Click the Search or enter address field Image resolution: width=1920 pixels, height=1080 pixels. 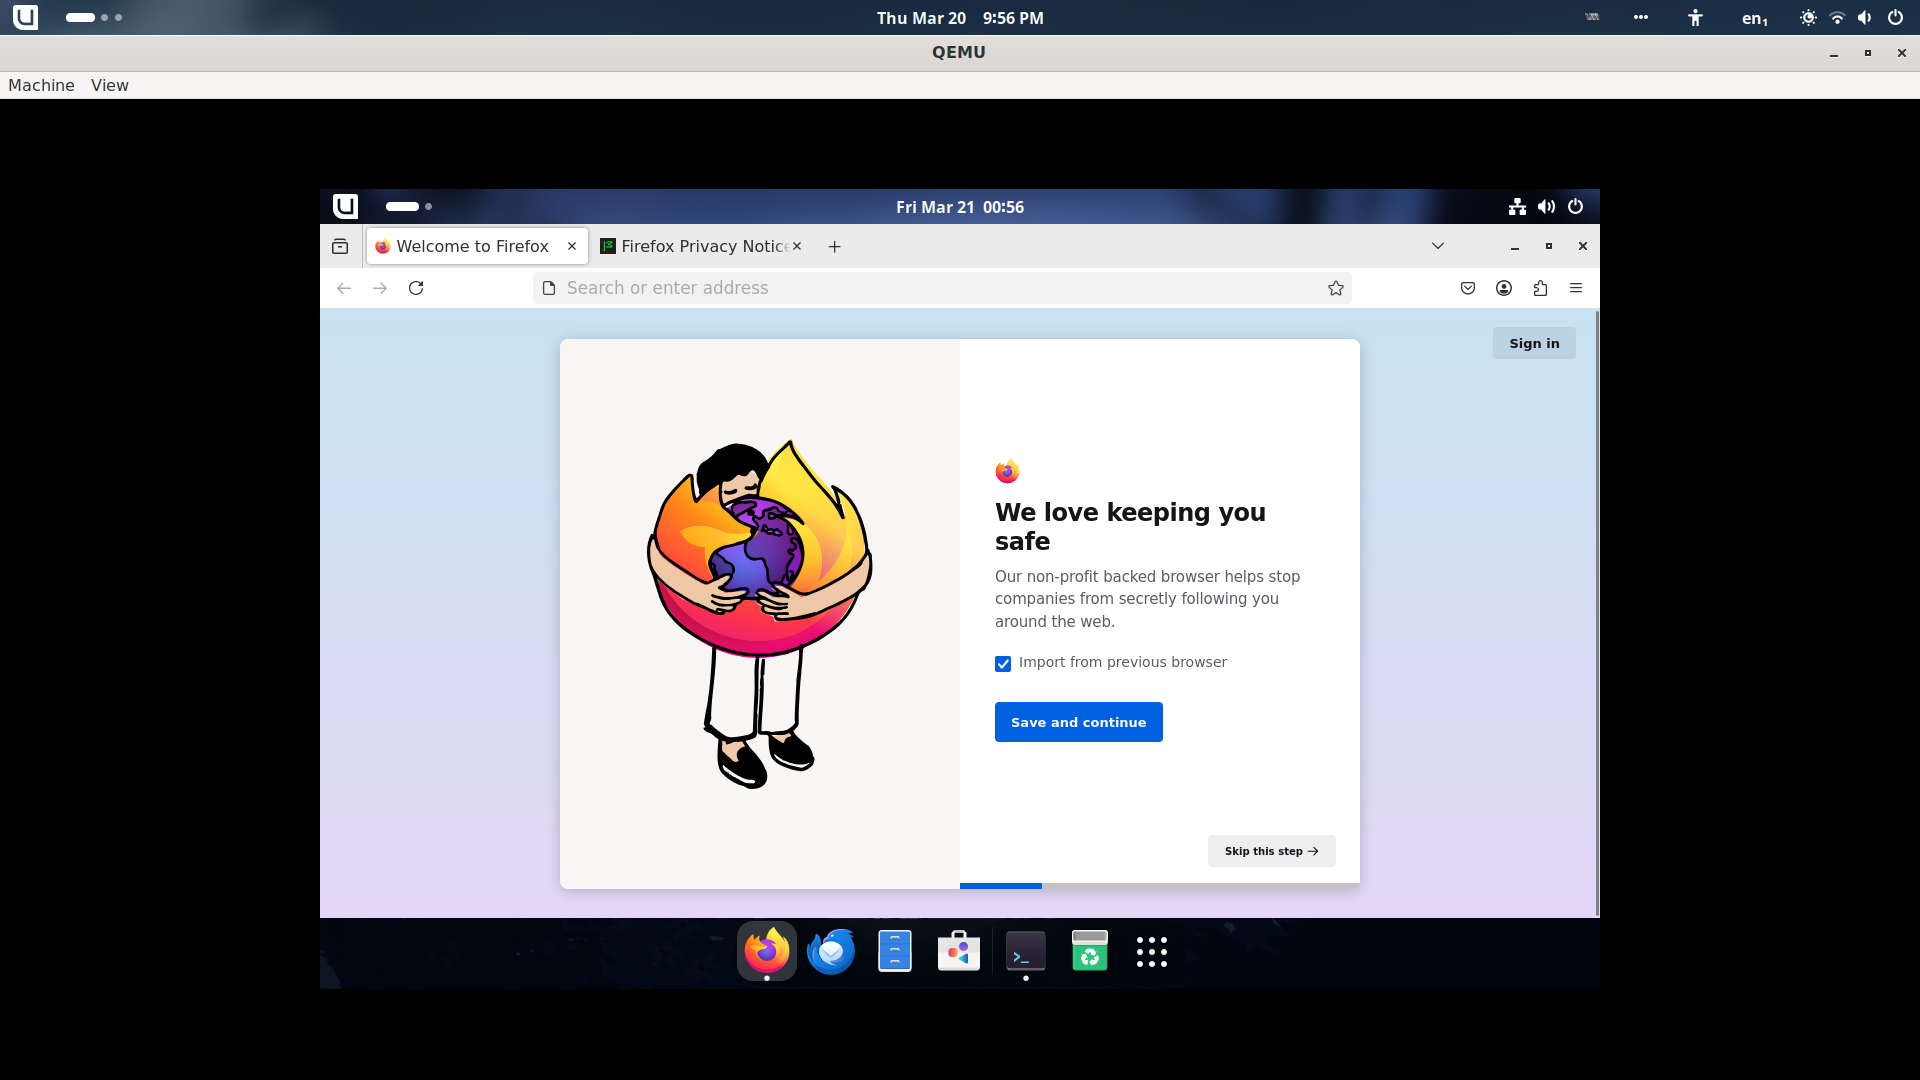point(930,288)
